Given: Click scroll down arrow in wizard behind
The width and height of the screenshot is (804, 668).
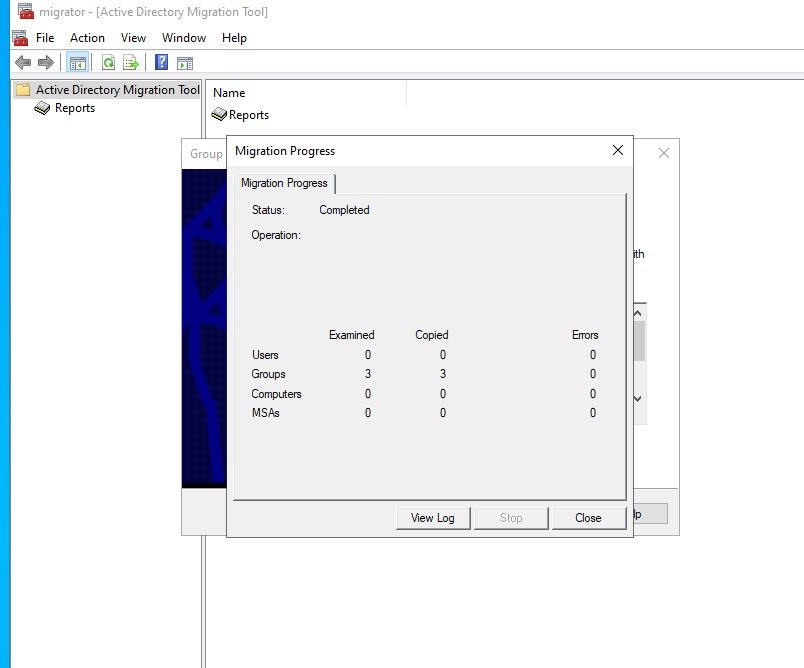Looking at the screenshot, I should point(638,398).
